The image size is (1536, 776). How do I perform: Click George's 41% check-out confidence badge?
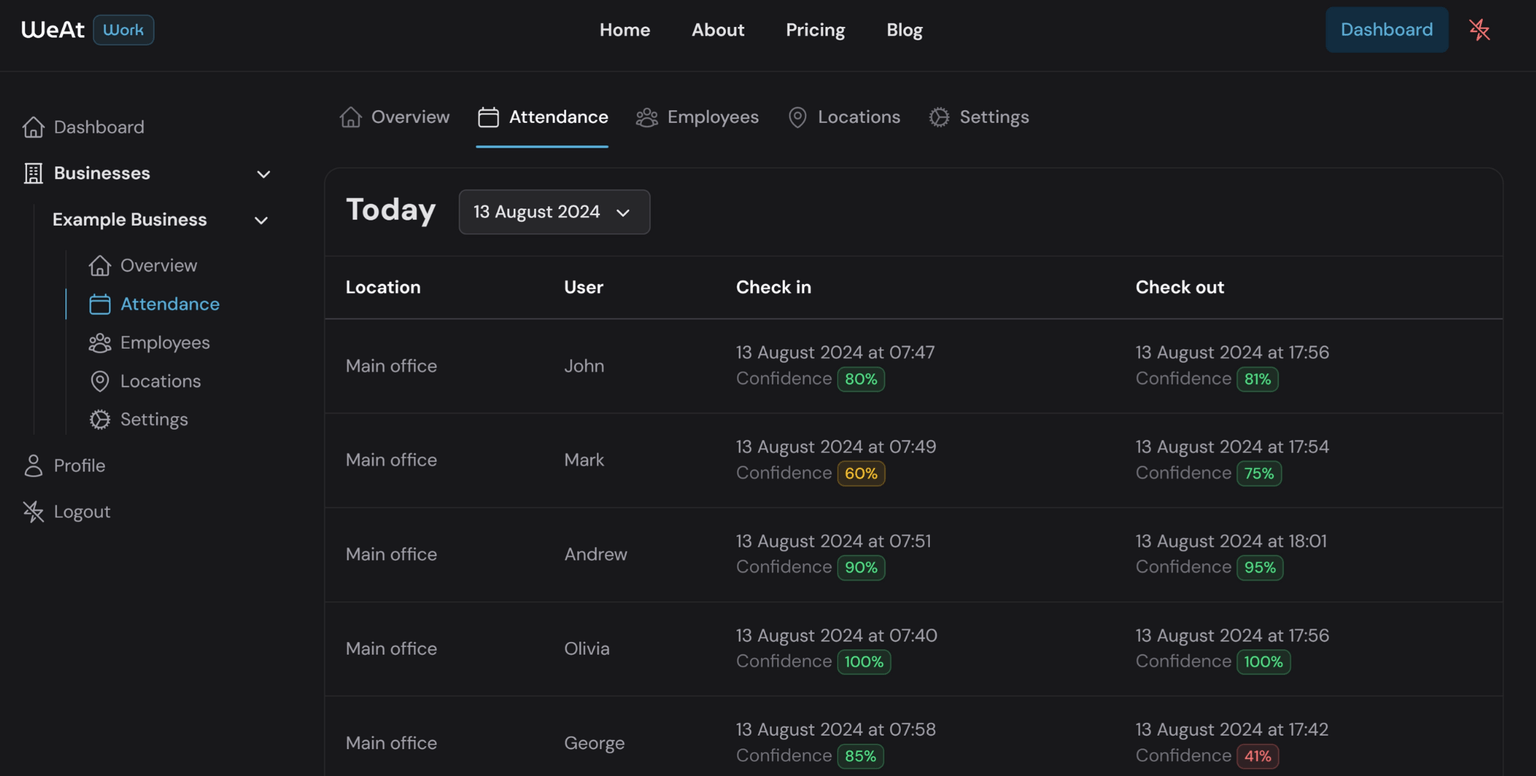tap(1257, 756)
